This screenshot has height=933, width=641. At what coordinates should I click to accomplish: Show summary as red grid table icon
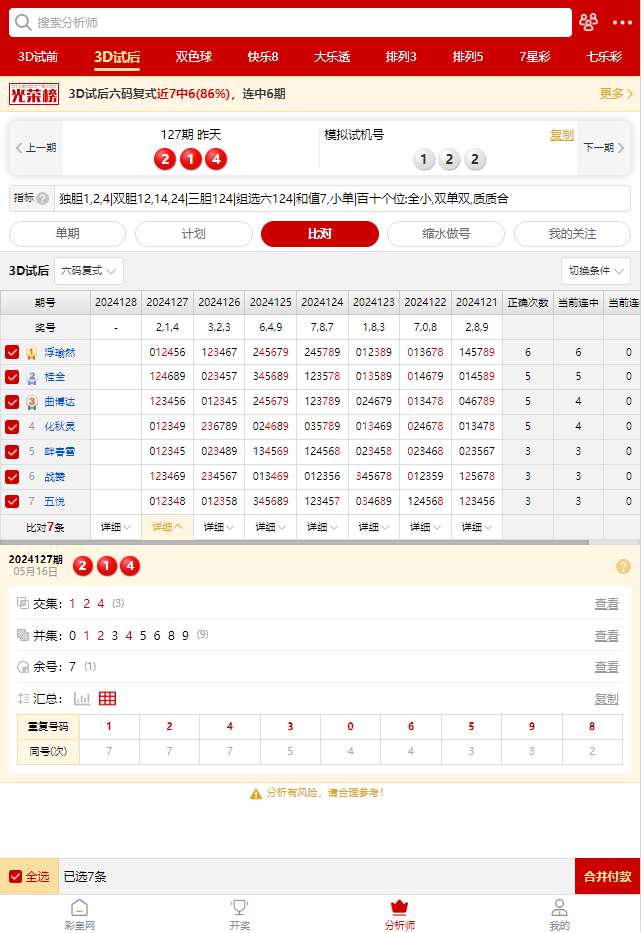point(108,699)
